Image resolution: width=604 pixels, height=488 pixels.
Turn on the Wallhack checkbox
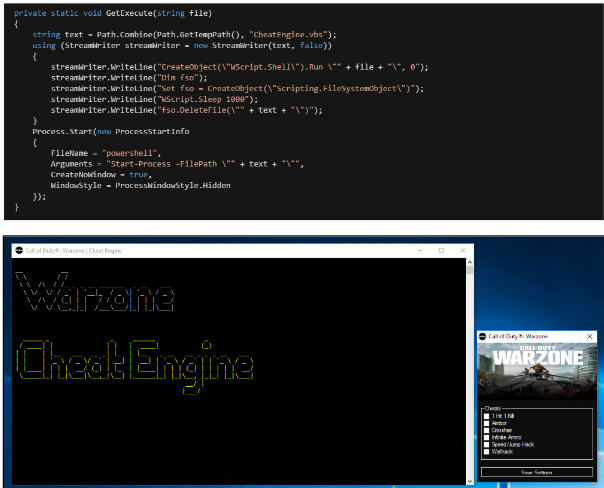[487, 452]
